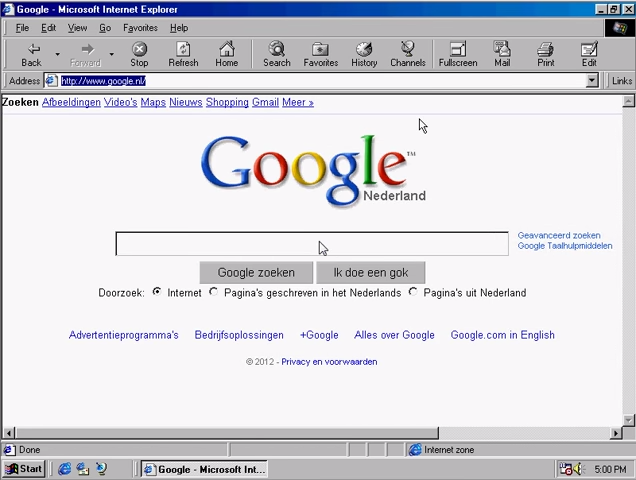
Task: Open Advertentieprogramma's link
Action: pos(124,335)
